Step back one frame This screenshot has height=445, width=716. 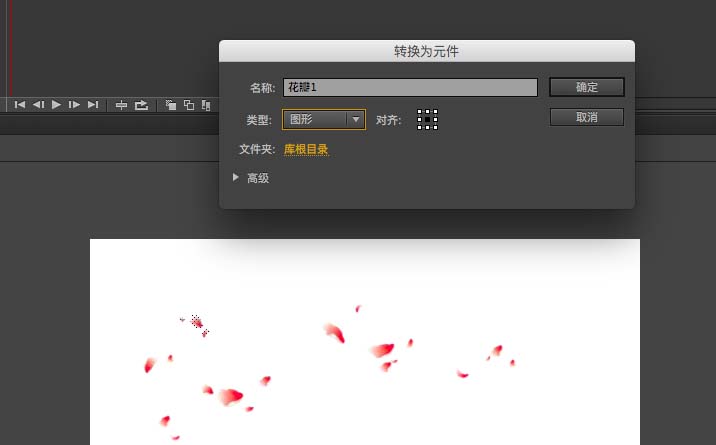(x=39, y=105)
